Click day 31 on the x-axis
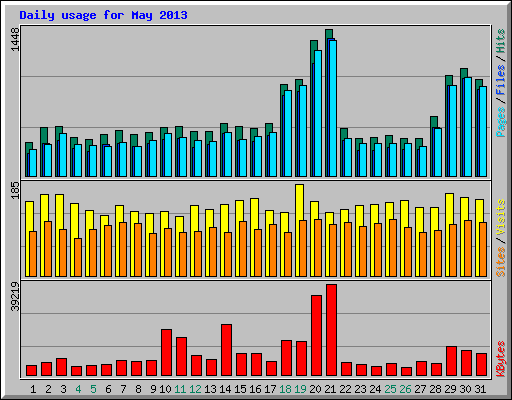 tap(480, 389)
